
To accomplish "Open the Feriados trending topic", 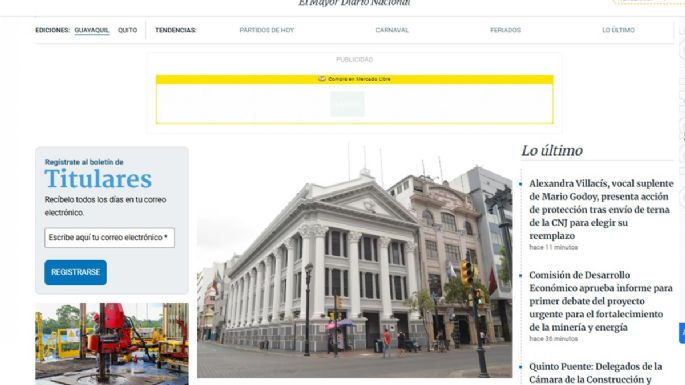I will click(x=505, y=30).
